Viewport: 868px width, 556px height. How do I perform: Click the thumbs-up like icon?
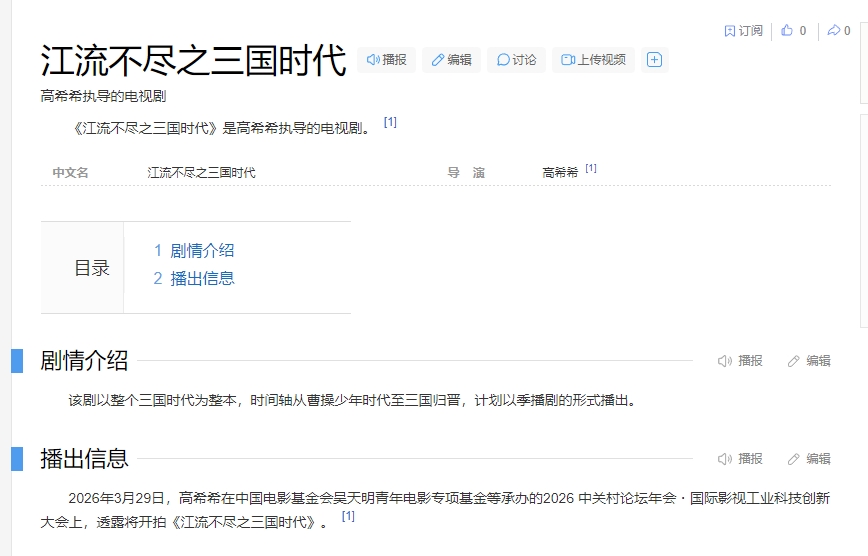(x=787, y=30)
